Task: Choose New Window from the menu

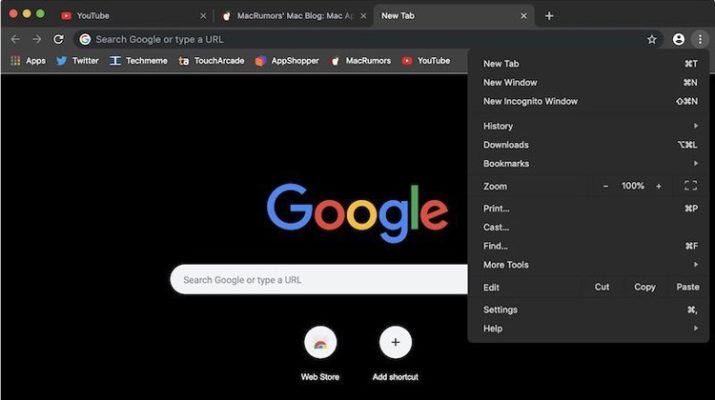Action: click(x=591, y=83)
